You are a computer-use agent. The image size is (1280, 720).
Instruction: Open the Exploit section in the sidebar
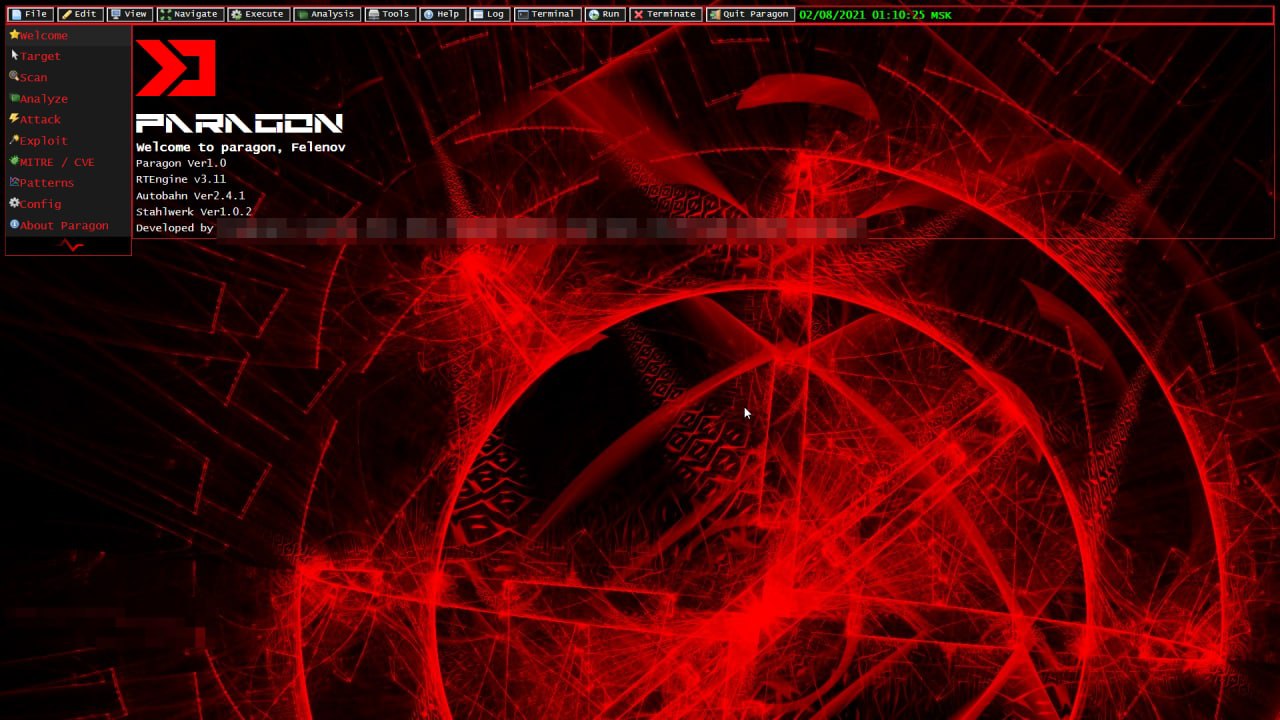(68, 141)
